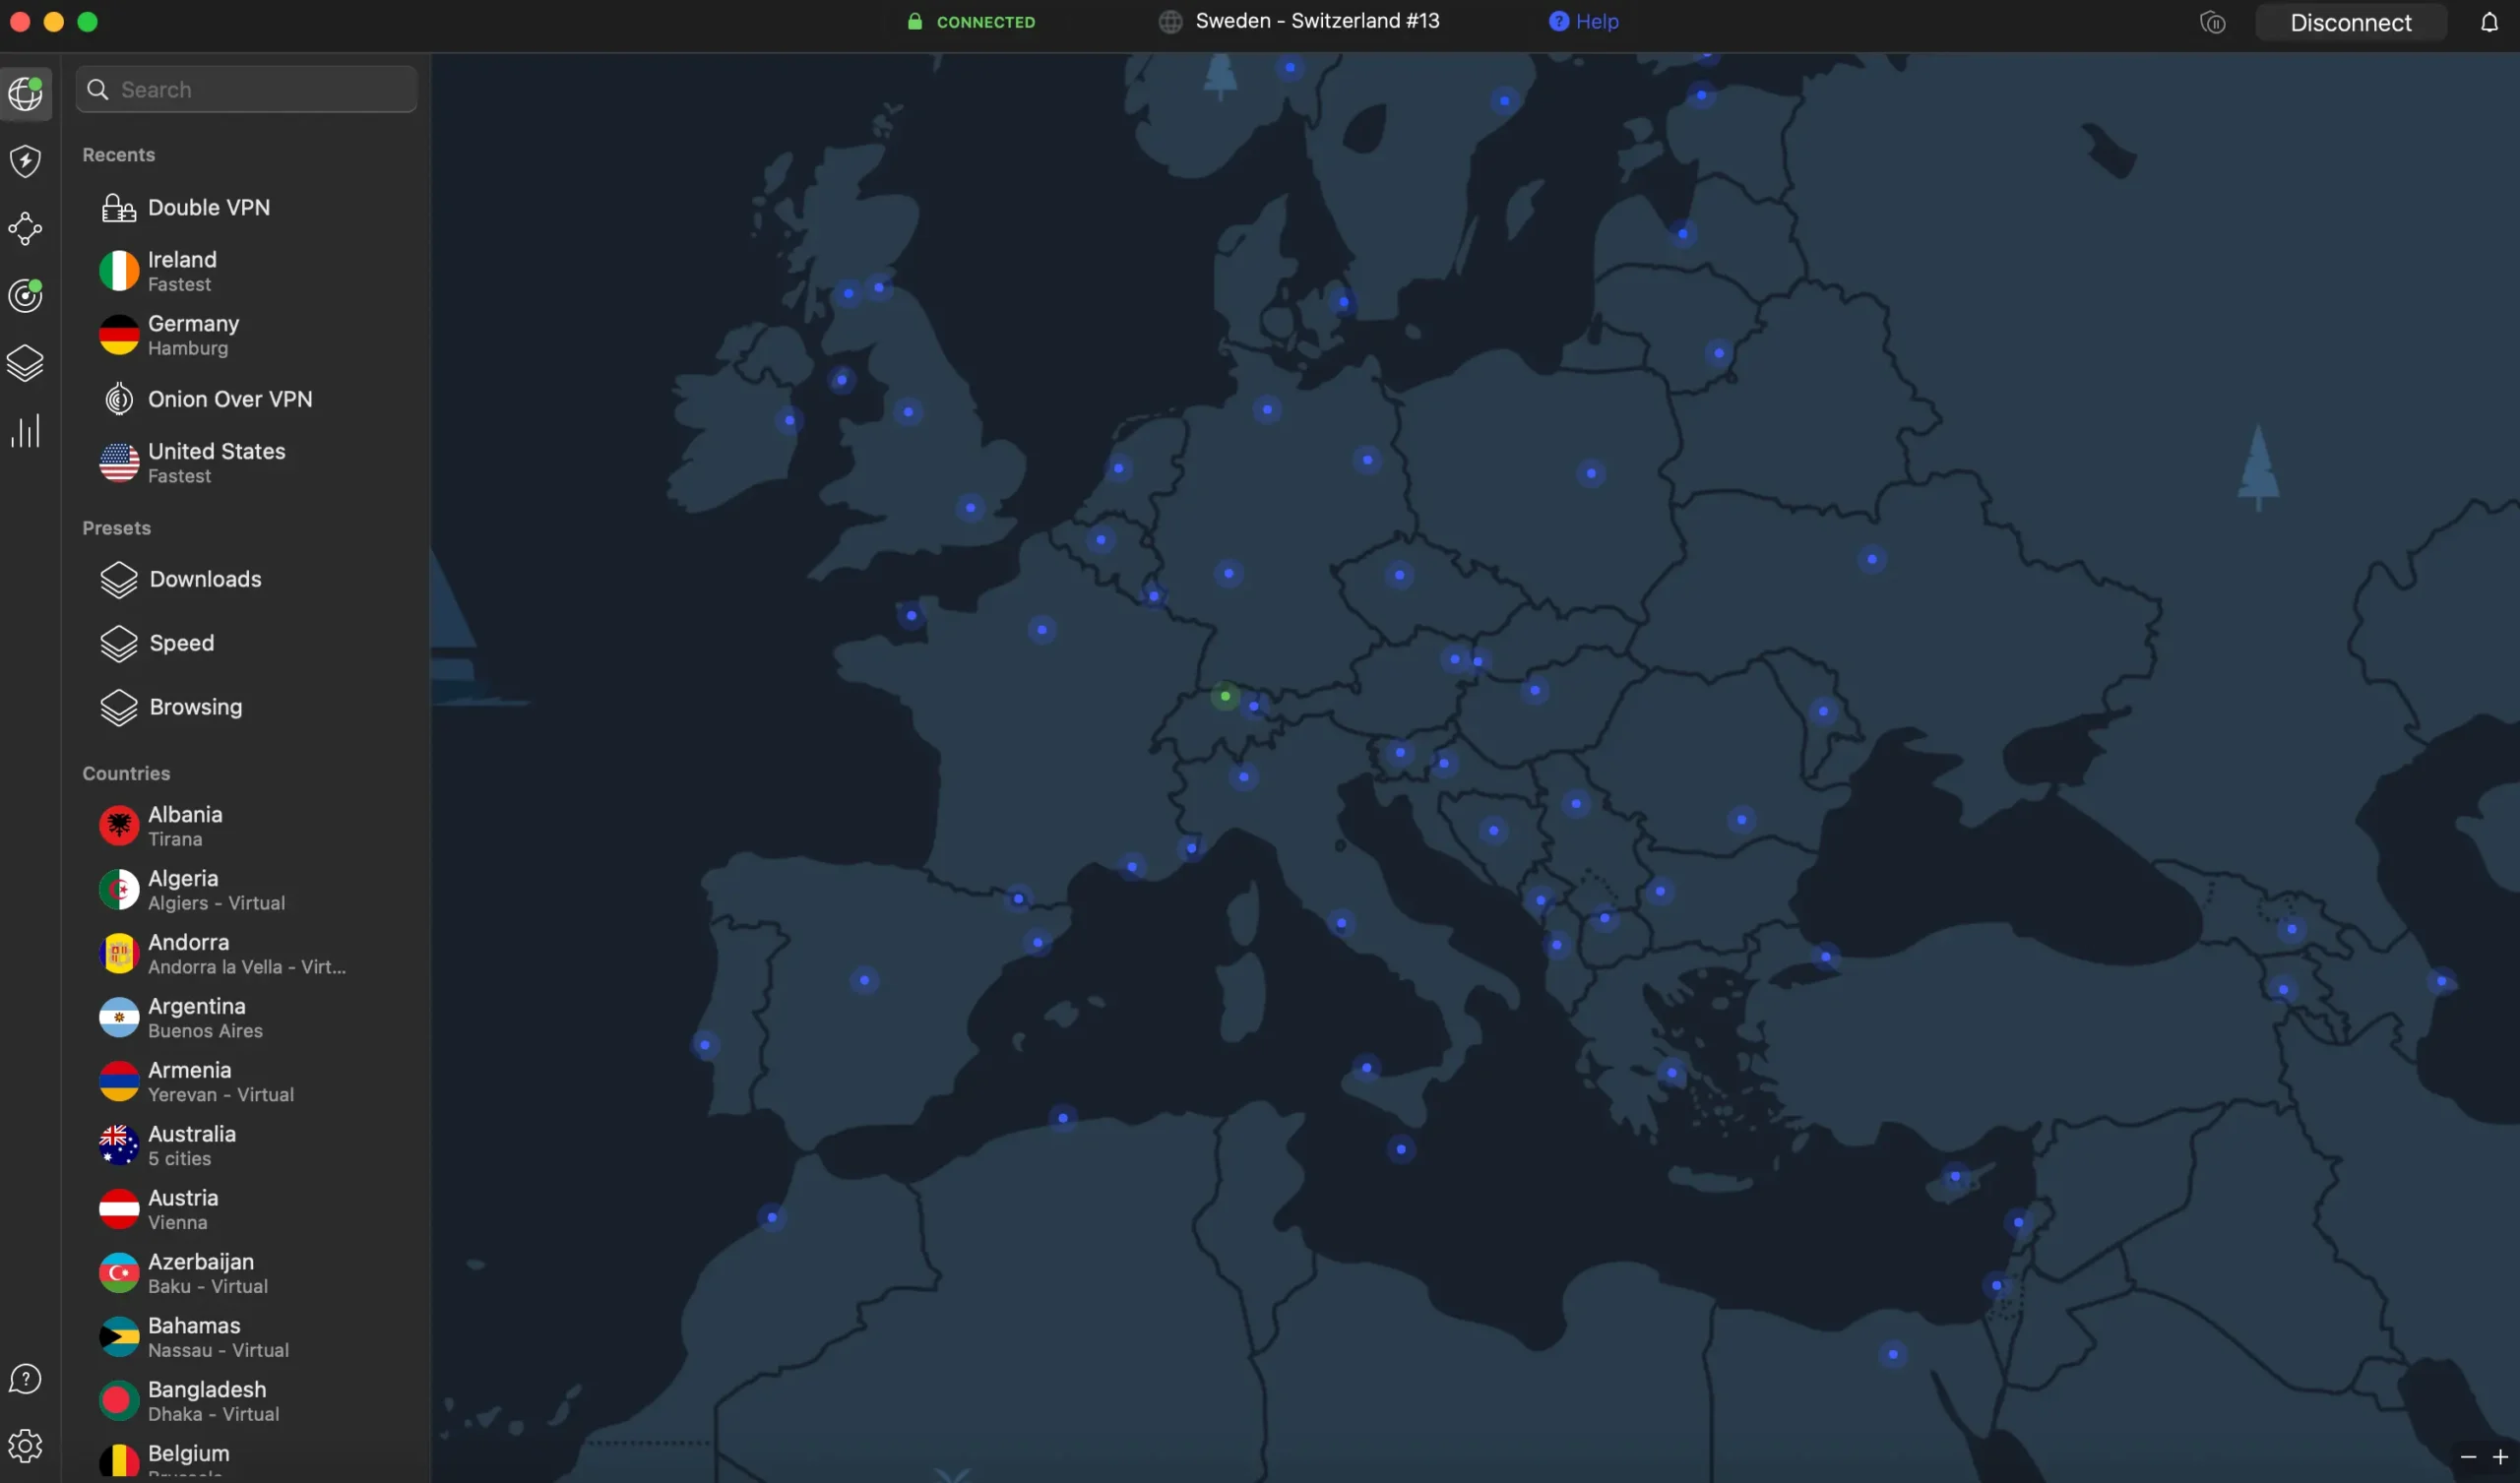Connect to Azerbaijan Baku Virtual
2520x1483 pixels.
247,1273
